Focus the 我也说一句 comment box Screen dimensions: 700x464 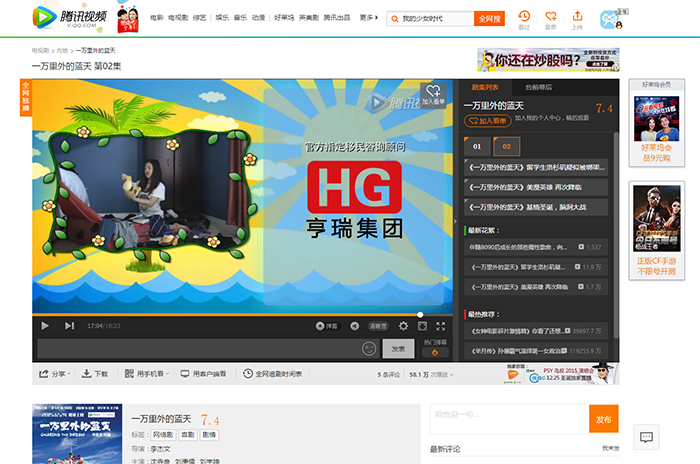coord(509,419)
